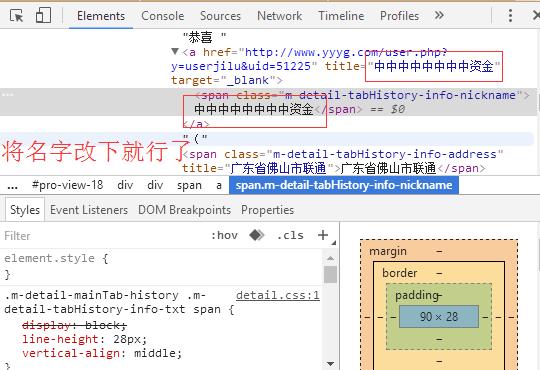
Task: Toggle the :hov element state panel
Action: 224,235
